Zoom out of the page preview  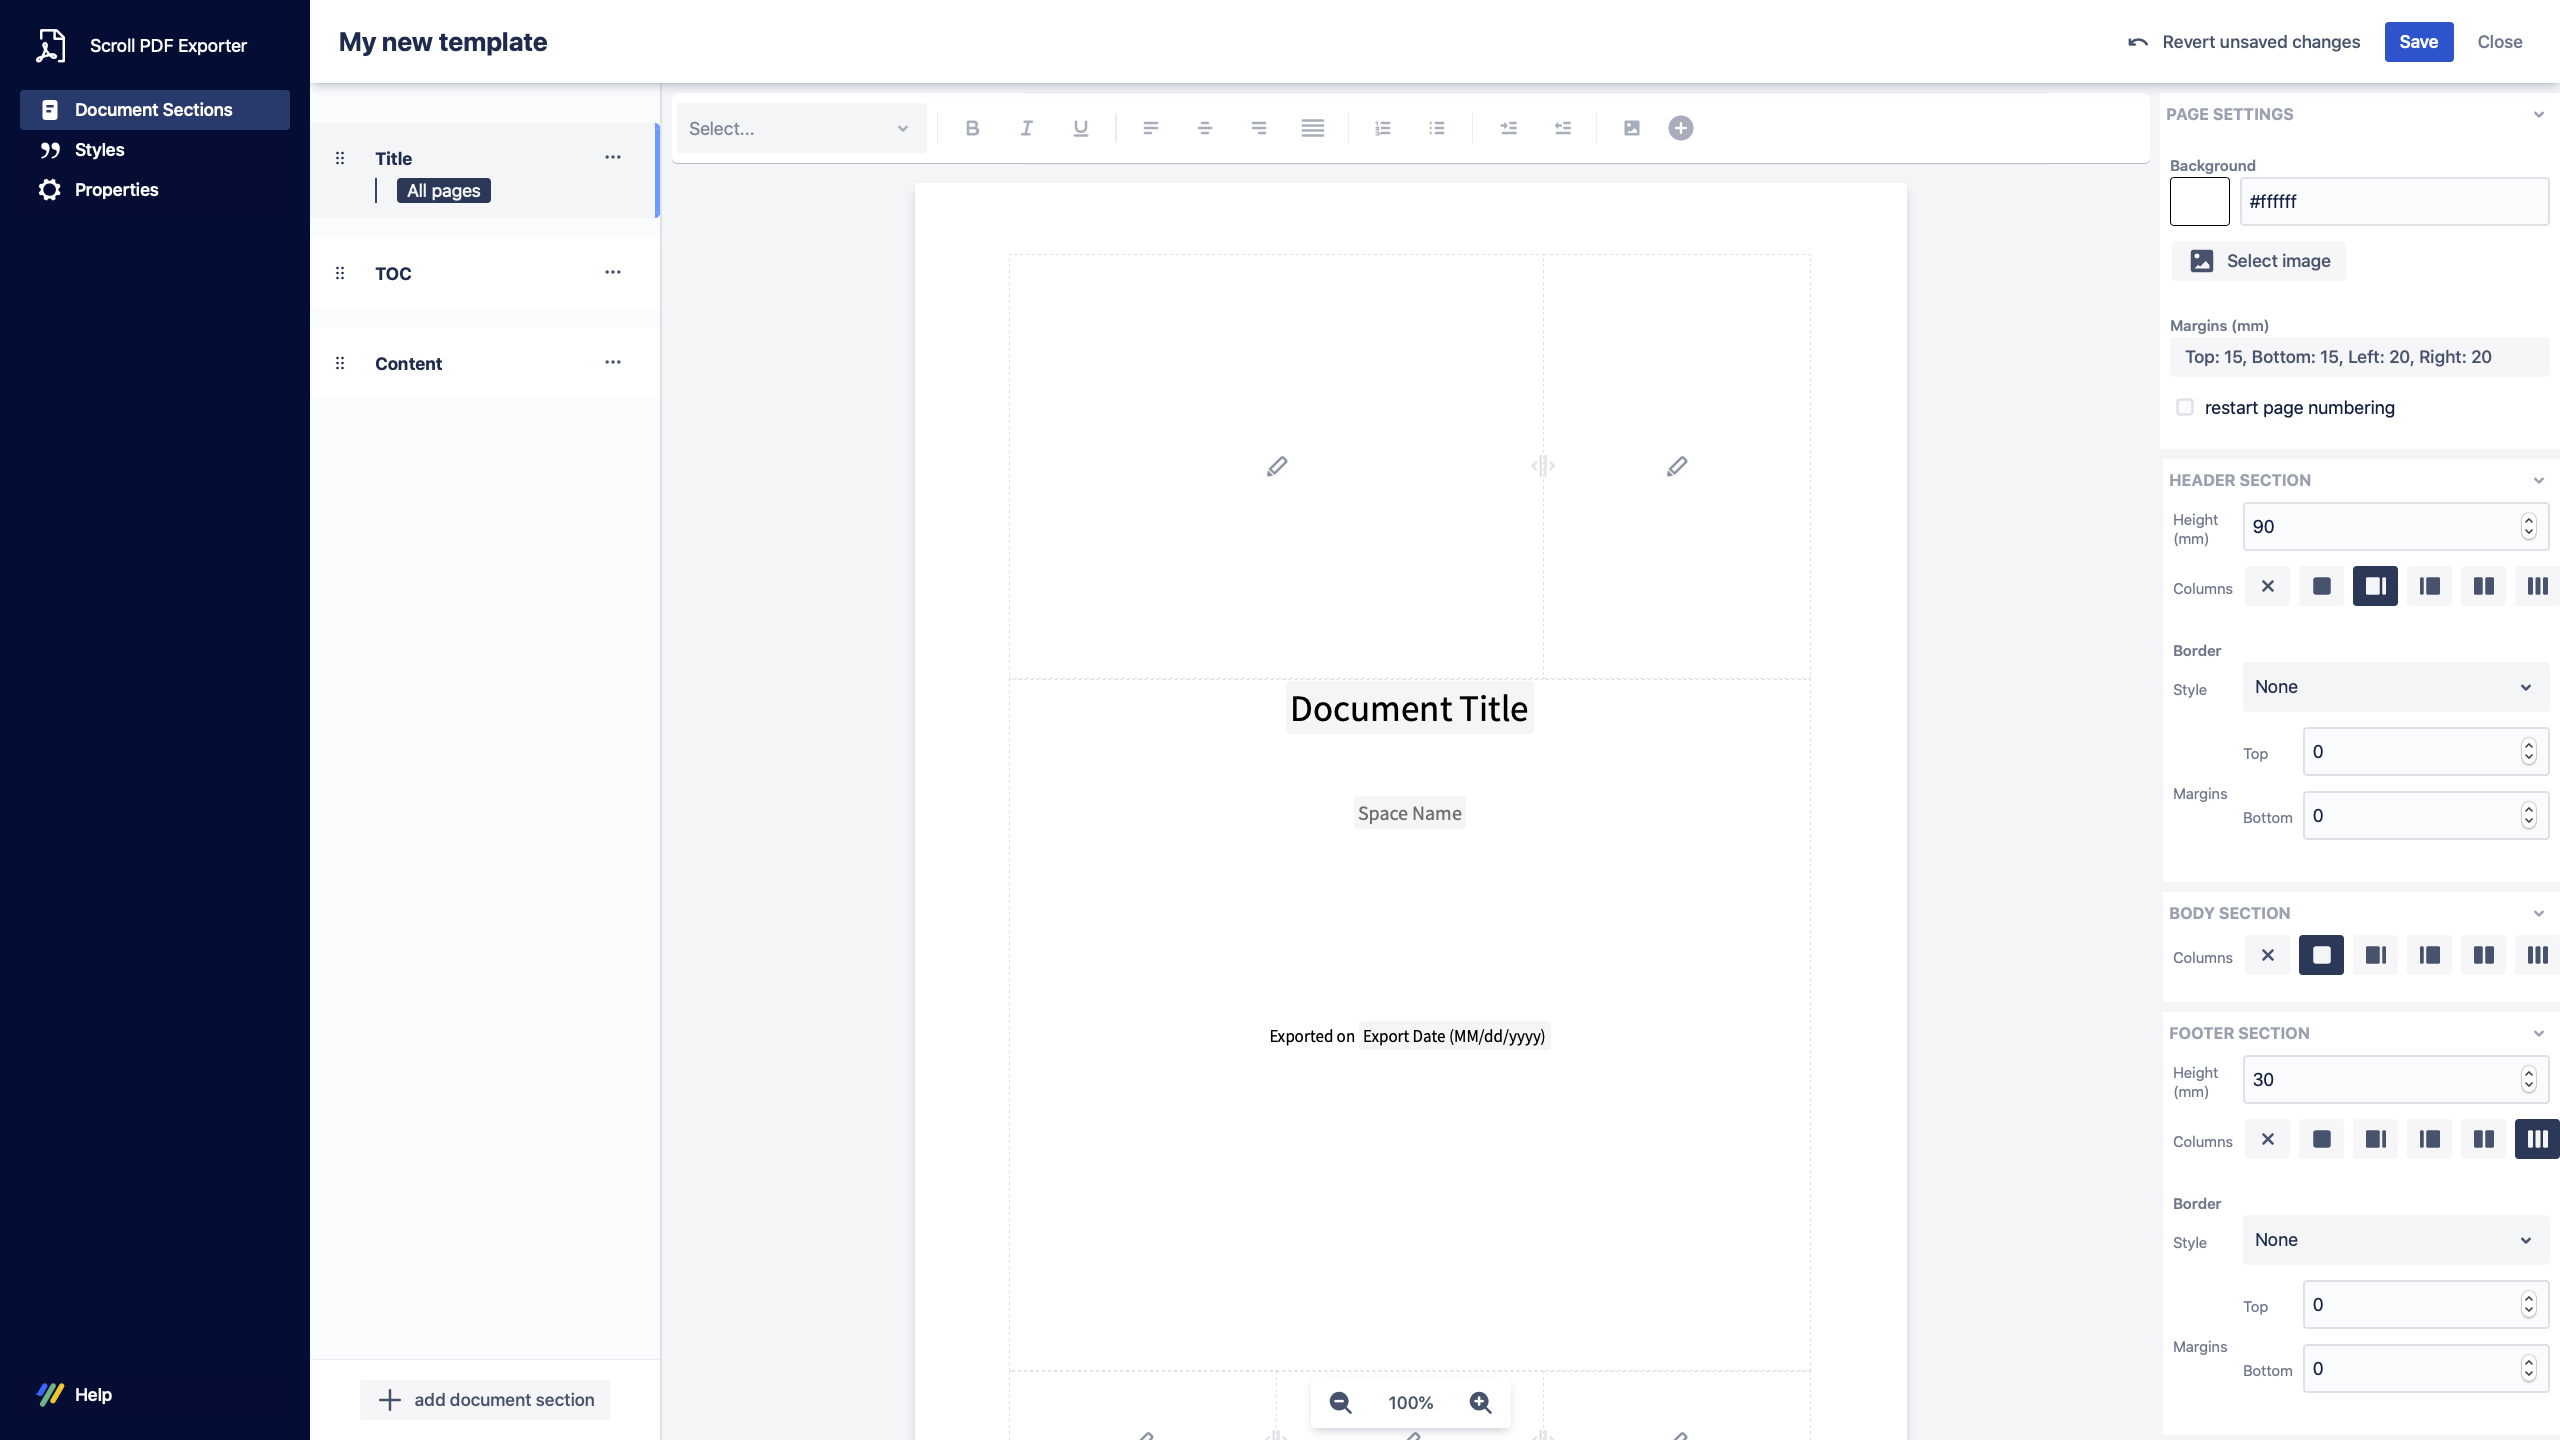coord(1340,1402)
